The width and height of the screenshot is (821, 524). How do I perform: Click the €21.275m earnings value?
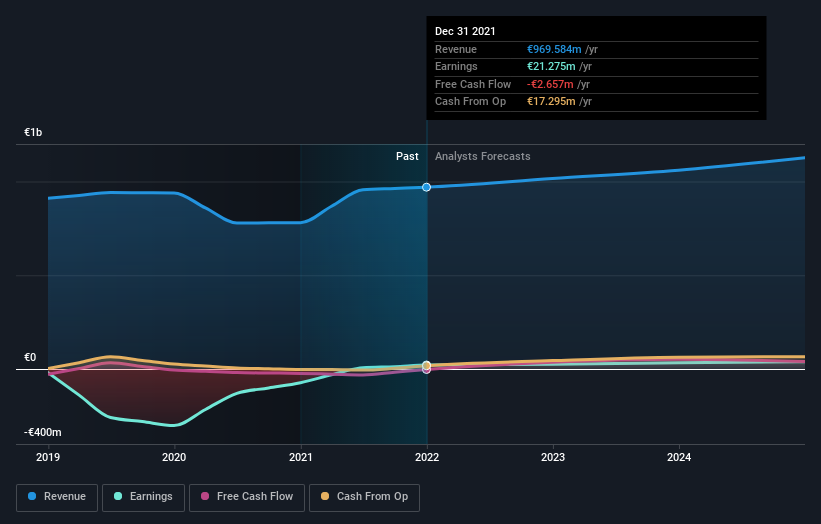551,66
